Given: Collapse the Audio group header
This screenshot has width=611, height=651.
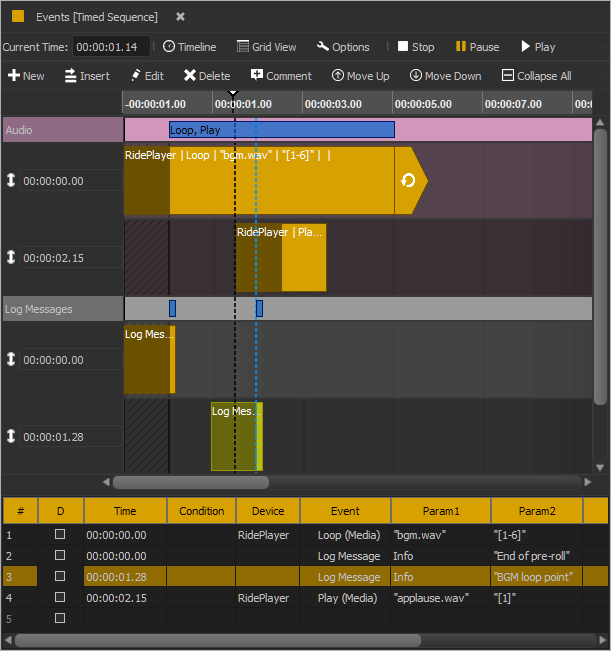Looking at the screenshot, I should click(62, 130).
